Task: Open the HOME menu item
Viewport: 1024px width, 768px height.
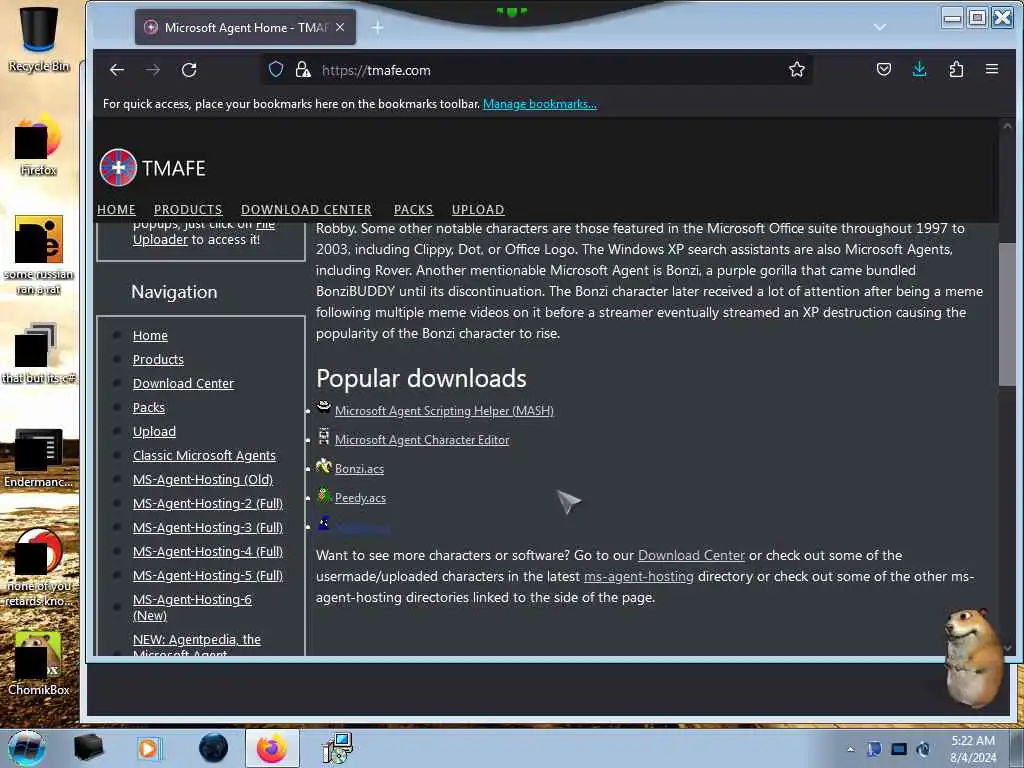Action: click(116, 210)
